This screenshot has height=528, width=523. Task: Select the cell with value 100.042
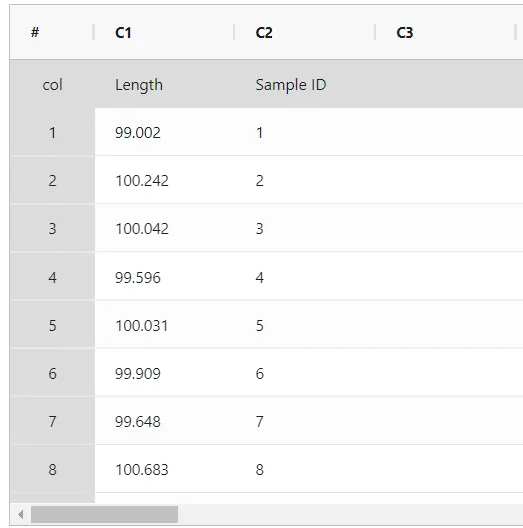click(x=165, y=228)
